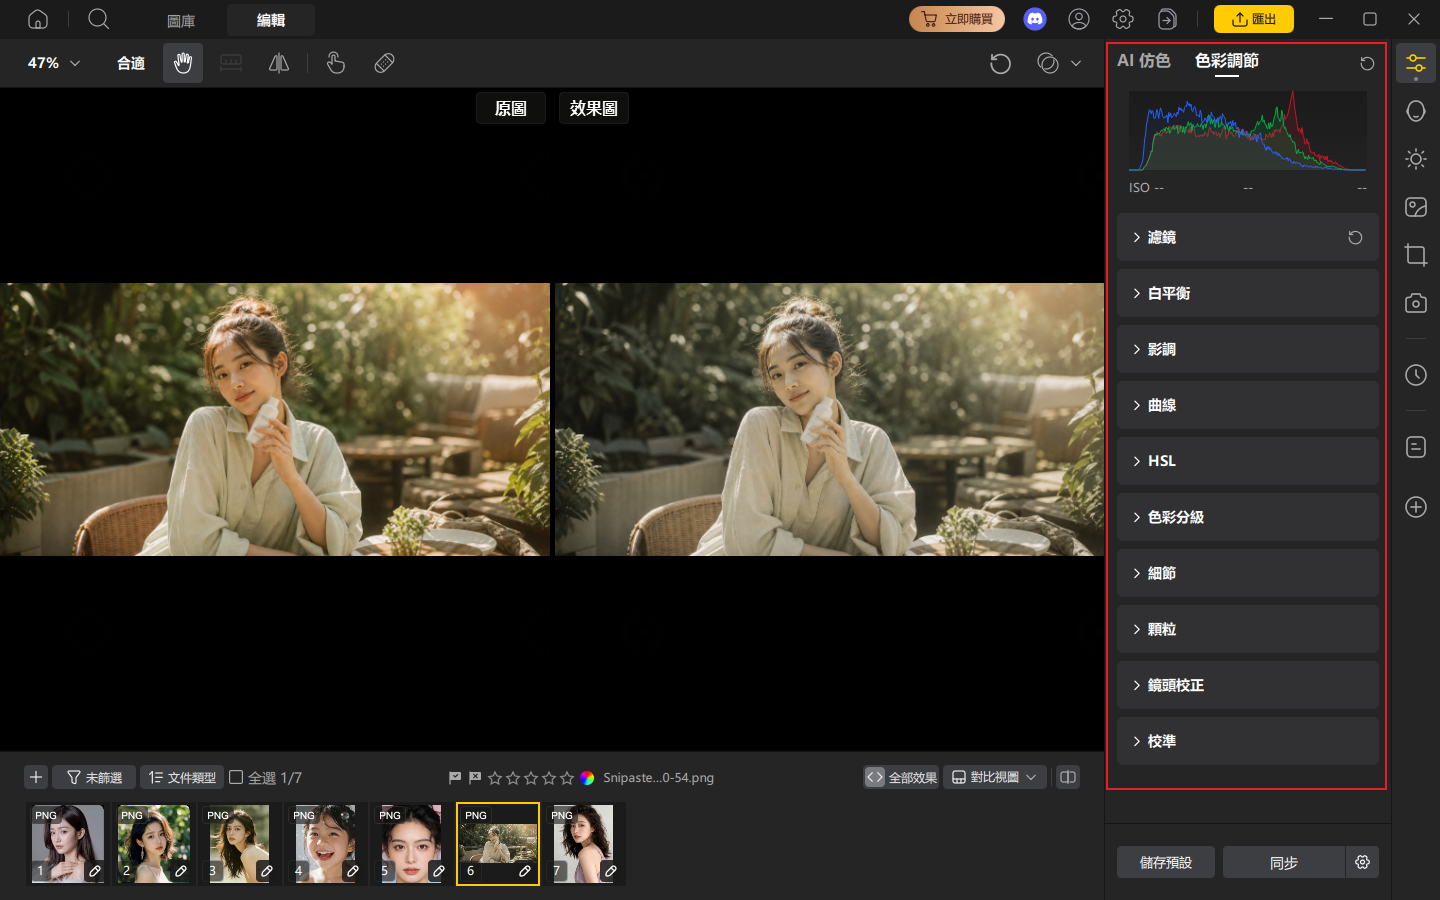The image size is (1440, 900).
Task: Open the portrait face sidebar icon
Action: click(x=1416, y=111)
